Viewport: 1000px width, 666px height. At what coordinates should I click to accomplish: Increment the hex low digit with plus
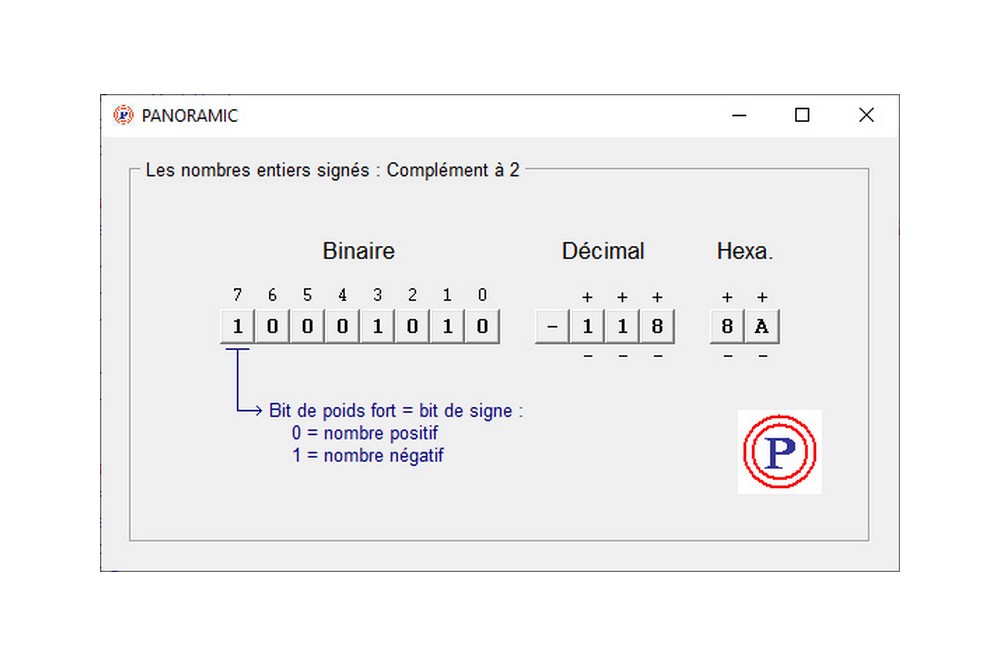[x=762, y=297]
